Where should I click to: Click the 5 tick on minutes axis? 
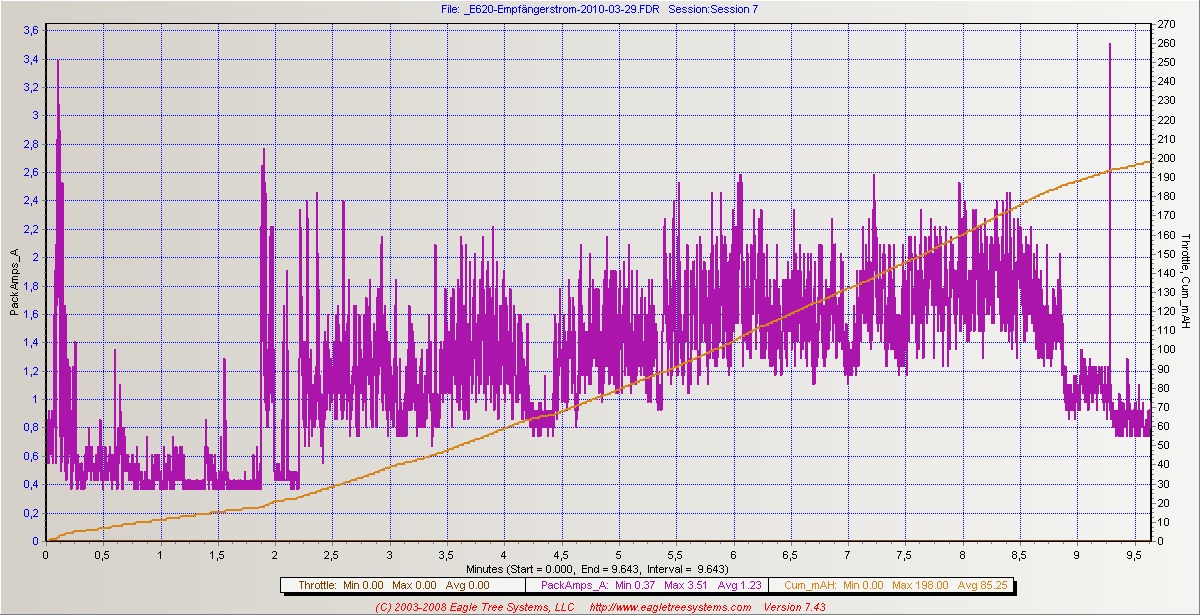[x=618, y=553]
